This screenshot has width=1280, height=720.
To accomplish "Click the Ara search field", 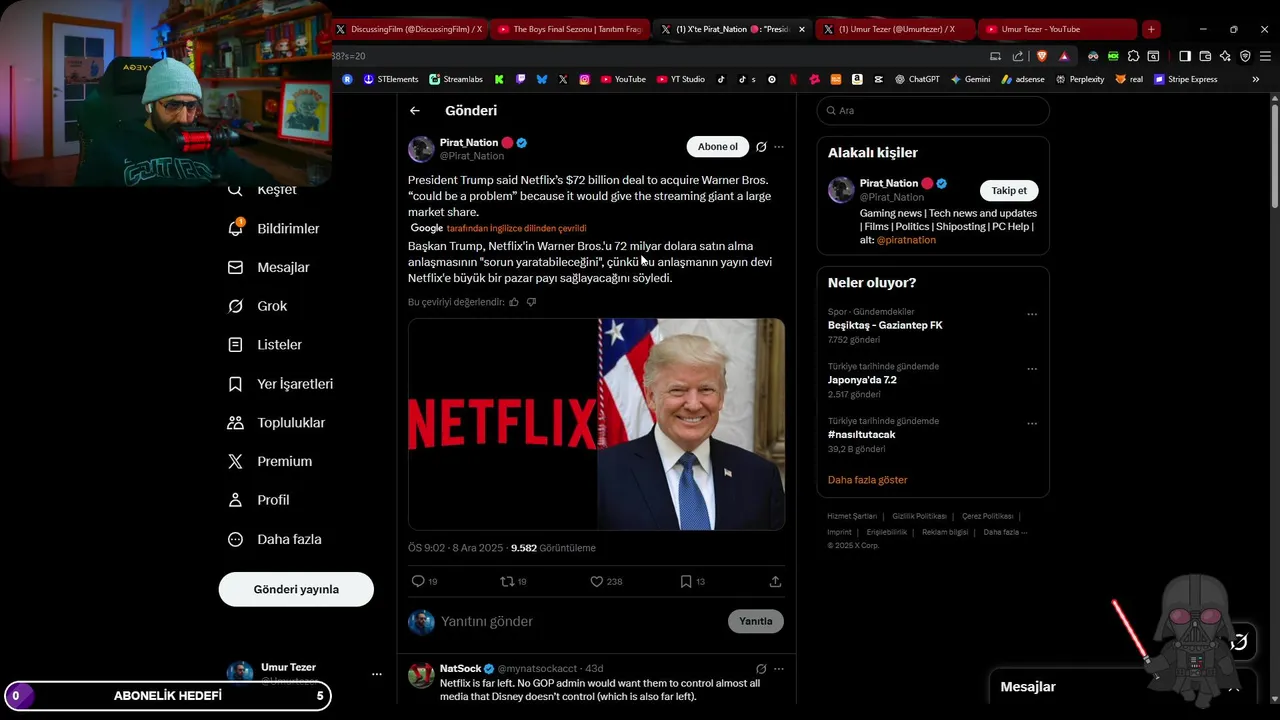I will point(933,111).
